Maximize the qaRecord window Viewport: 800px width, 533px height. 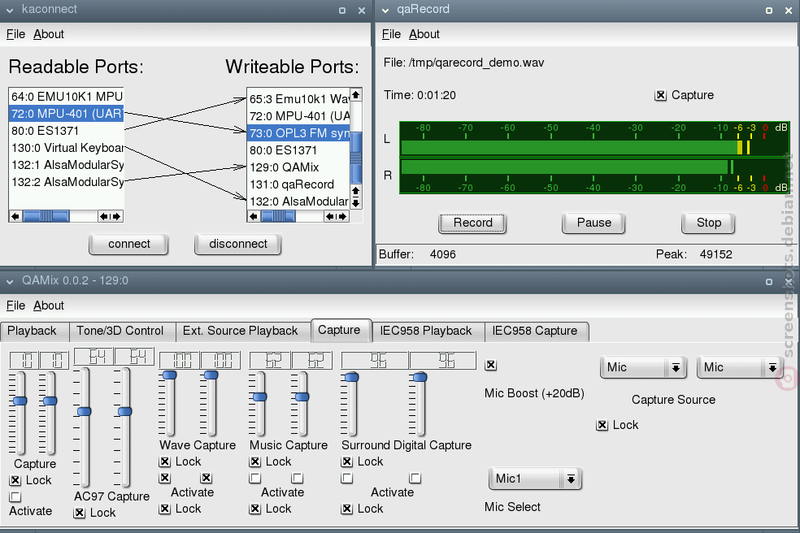click(x=769, y=10)
